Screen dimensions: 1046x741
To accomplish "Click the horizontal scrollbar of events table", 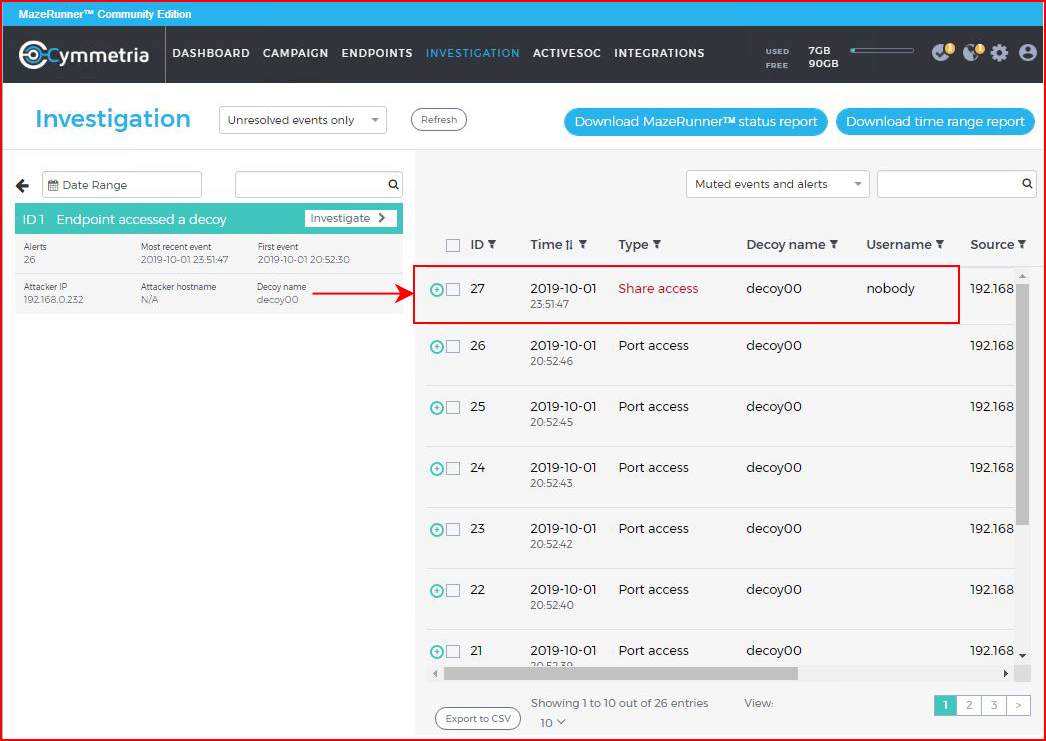I will [x=620, y=674].
